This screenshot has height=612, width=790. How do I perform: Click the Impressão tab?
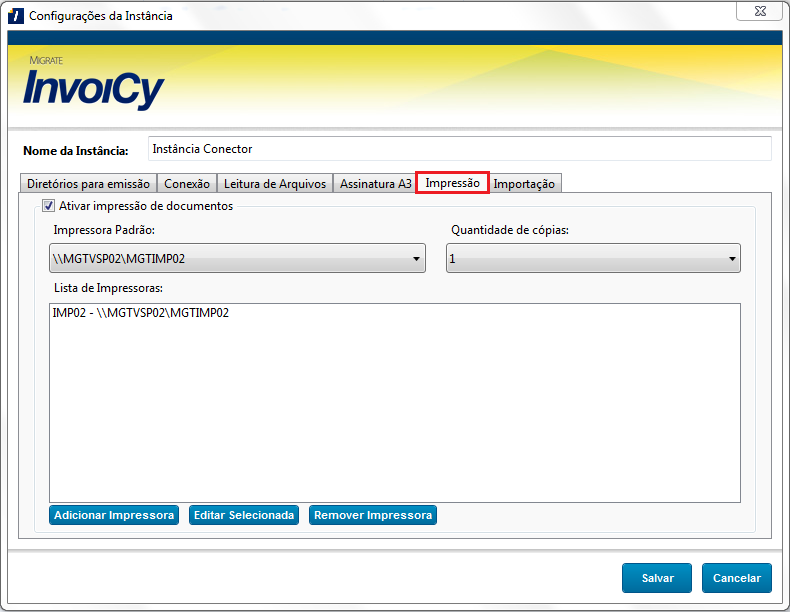(x=452, y=183)
